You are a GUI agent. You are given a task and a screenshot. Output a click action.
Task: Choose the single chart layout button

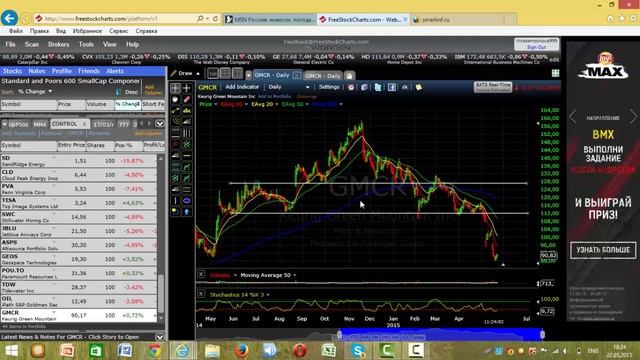[x=213, y=73]
